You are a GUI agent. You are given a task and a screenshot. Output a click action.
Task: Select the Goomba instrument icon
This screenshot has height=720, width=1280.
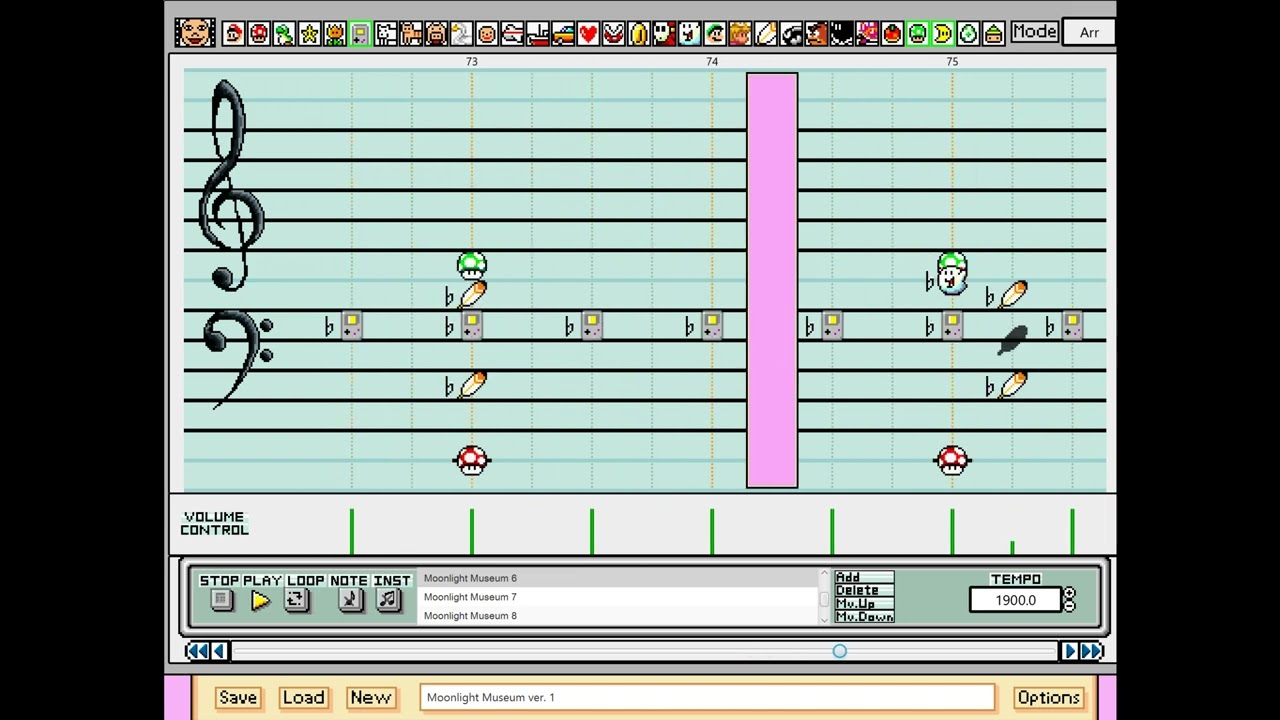pos(816,34)
